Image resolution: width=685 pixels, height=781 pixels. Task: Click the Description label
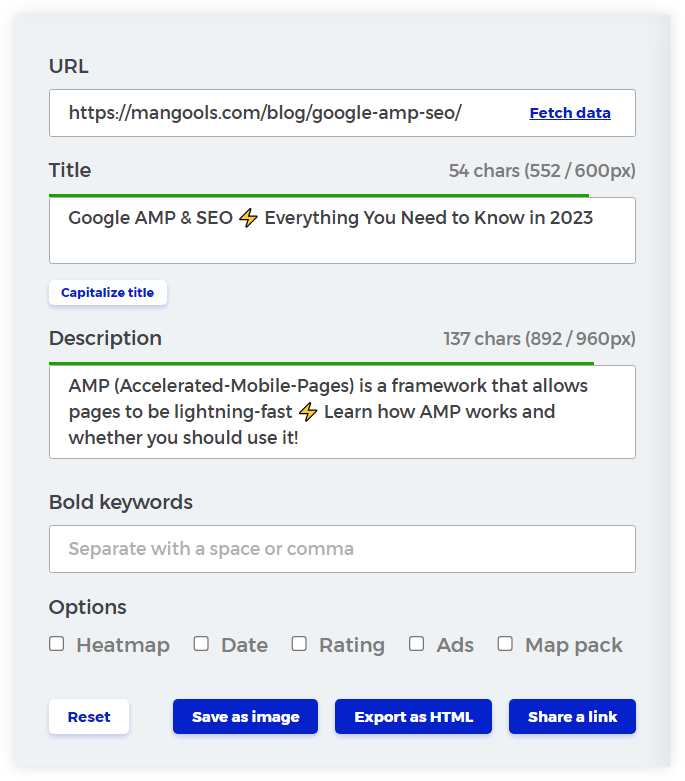coord(105,338)
